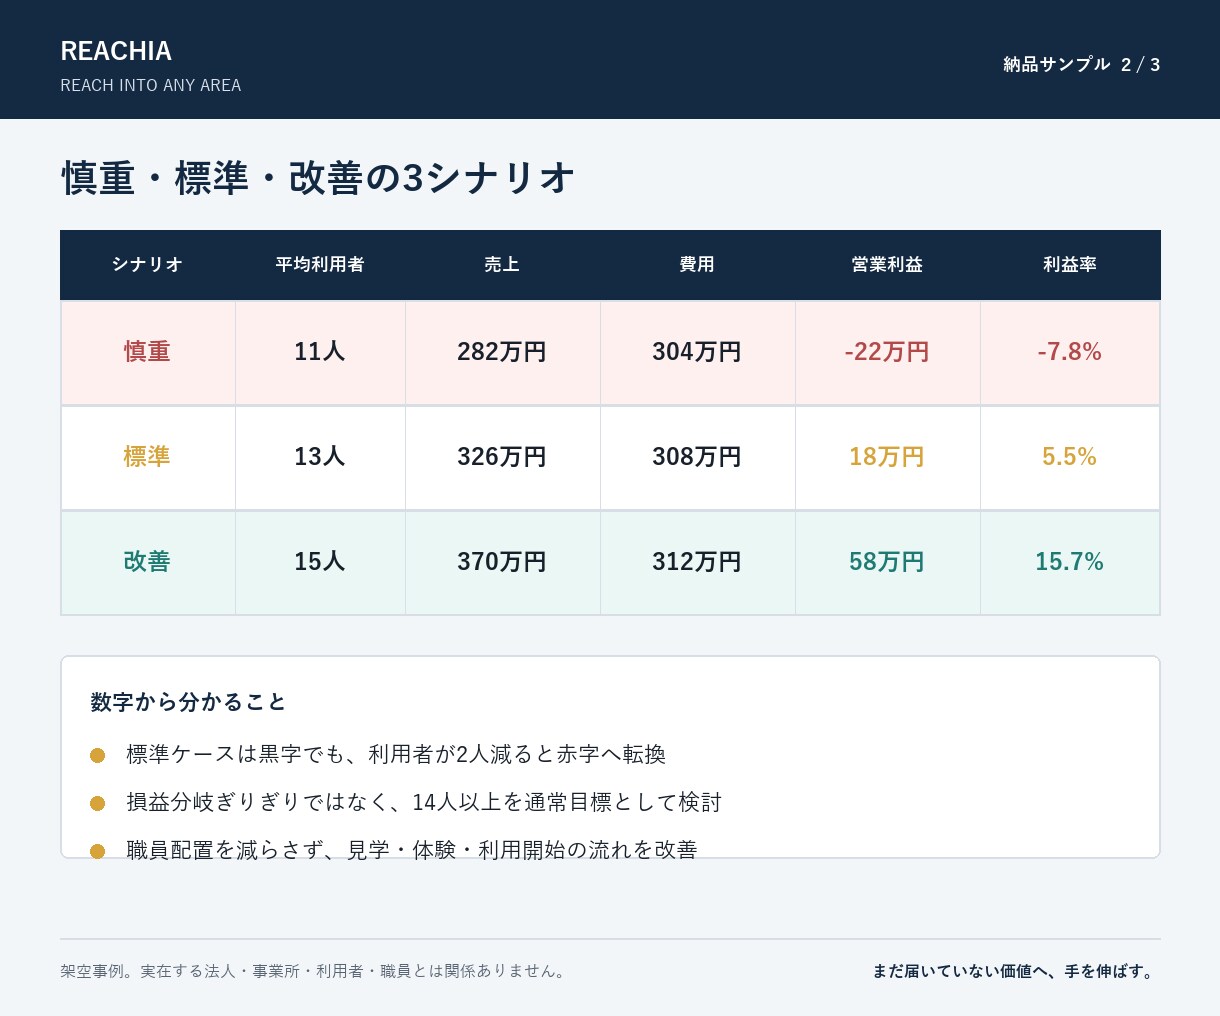Click the 利益率 column header
Screen dimensions: 1220x1016
coord(1070,265)
